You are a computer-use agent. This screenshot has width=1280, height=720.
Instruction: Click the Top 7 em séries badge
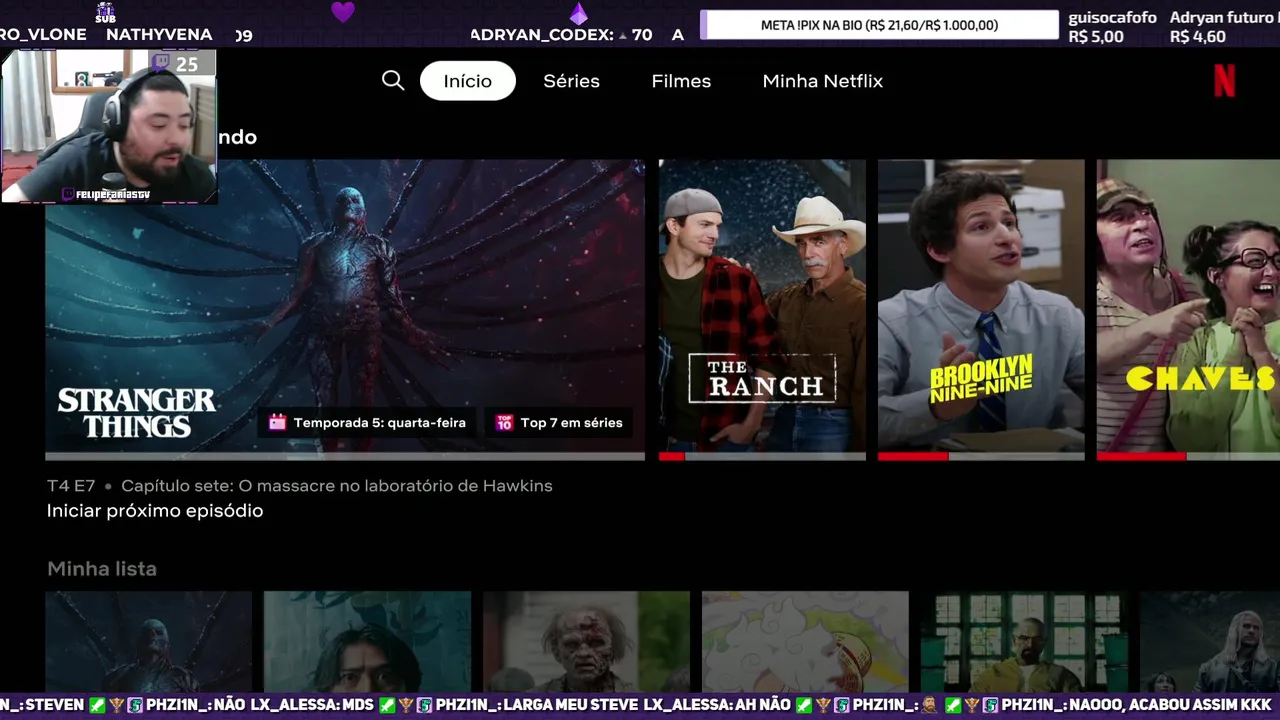[559, 423]
